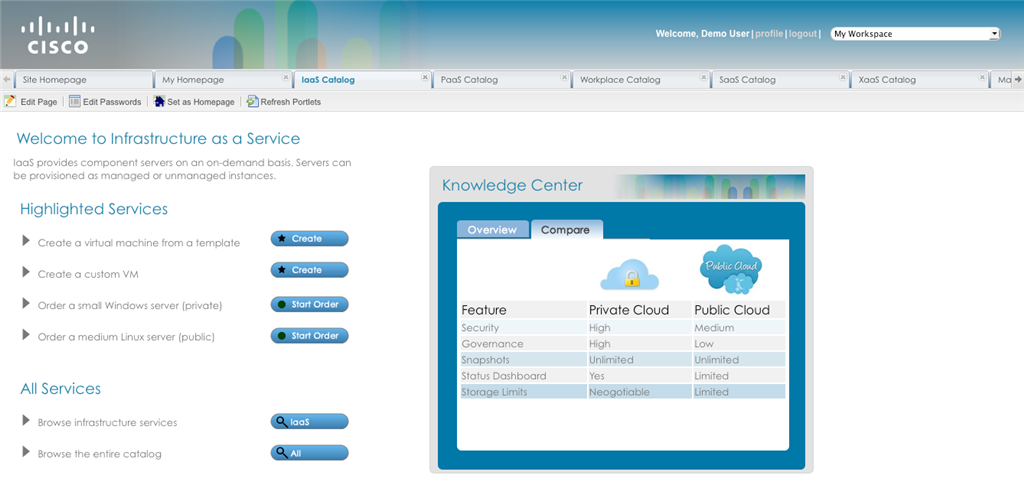1024x481 pixels.
Task: Click the Refresh Portlets icon
Action: [253, 101]
